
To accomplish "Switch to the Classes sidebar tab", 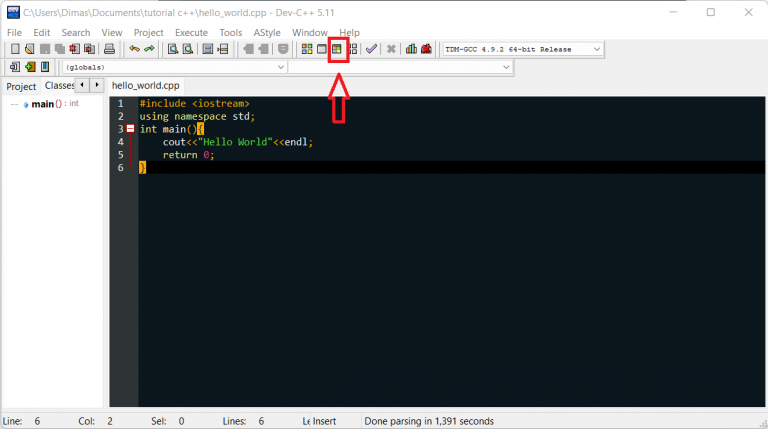I will click(59, 86).
